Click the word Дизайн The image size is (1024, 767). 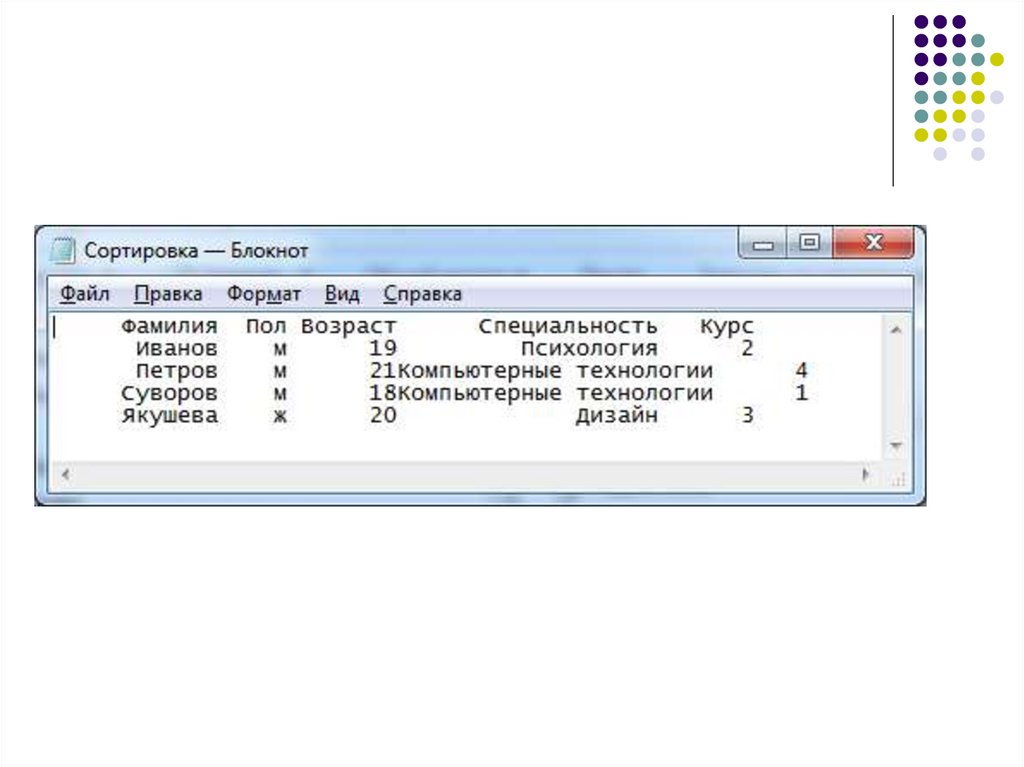(616, 416)
